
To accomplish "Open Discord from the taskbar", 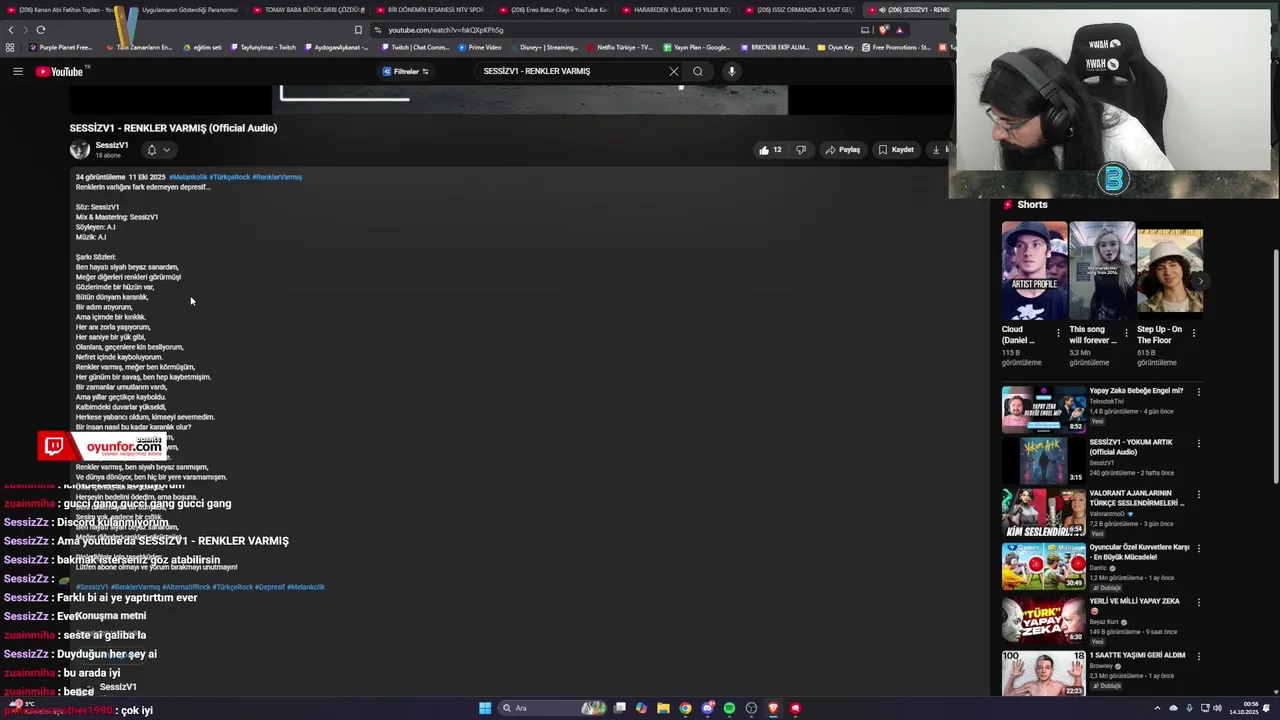I will click(x=707, y=708).
